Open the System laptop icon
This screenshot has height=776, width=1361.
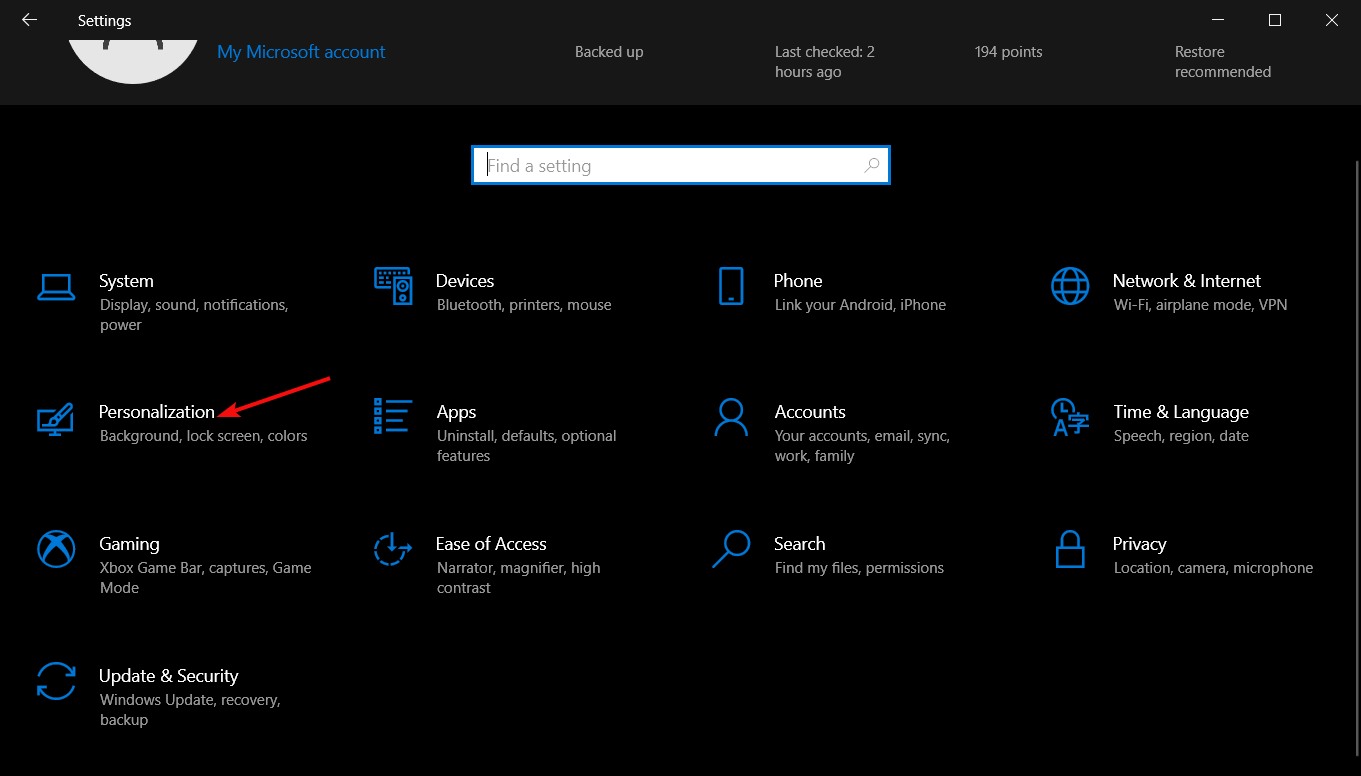(x=56, y=287)
